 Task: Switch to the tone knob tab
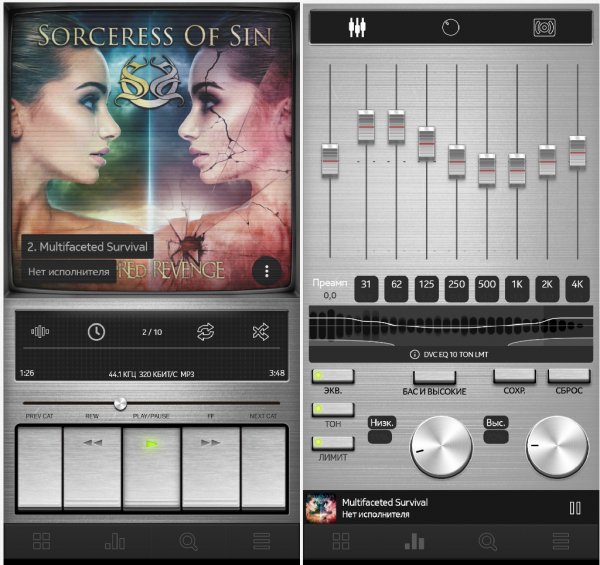pos(450,27)
